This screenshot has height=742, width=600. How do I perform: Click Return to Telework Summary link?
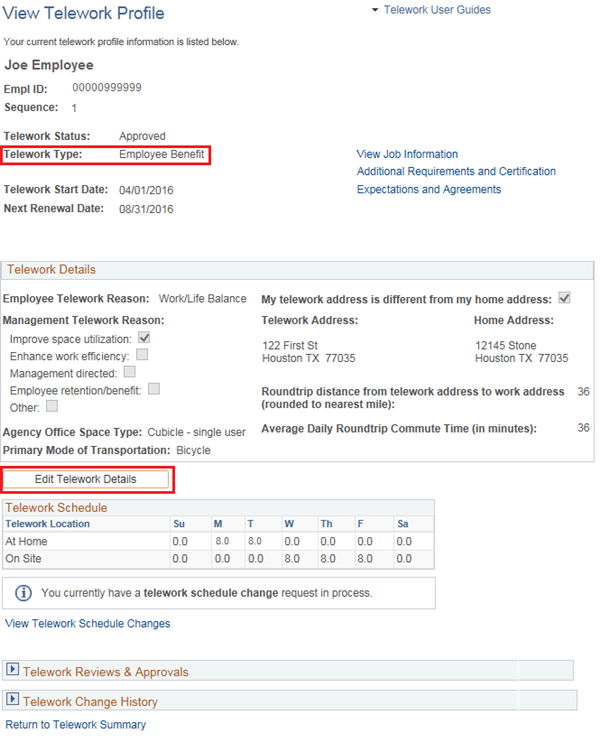(76, 724)
